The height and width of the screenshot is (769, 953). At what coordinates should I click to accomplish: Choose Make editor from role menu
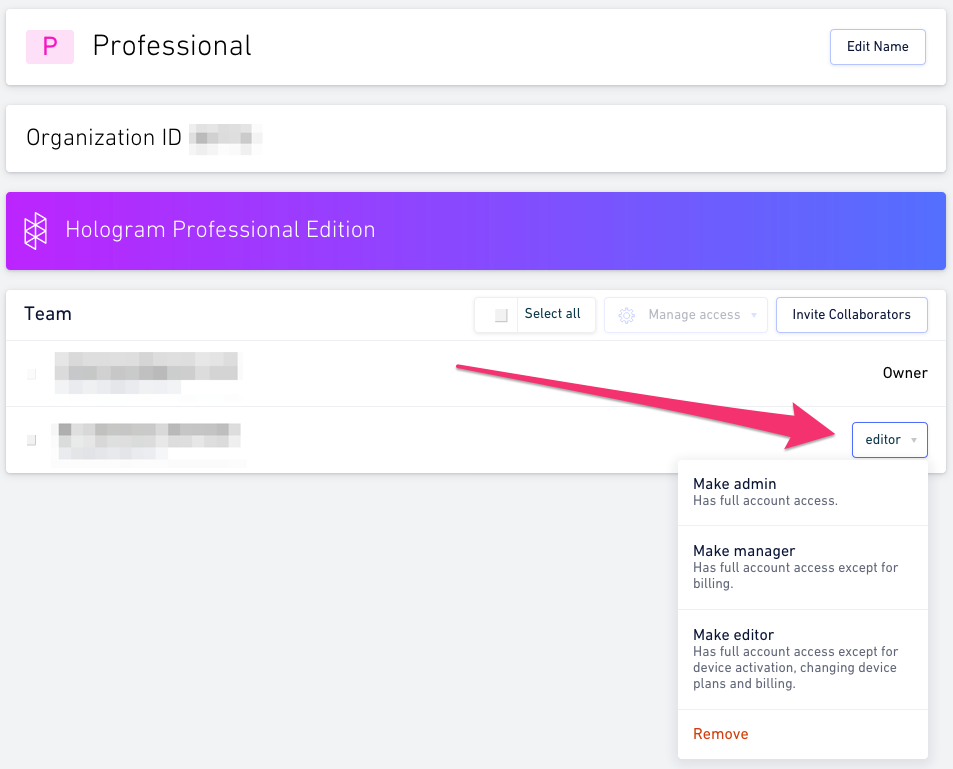[803, 660]
